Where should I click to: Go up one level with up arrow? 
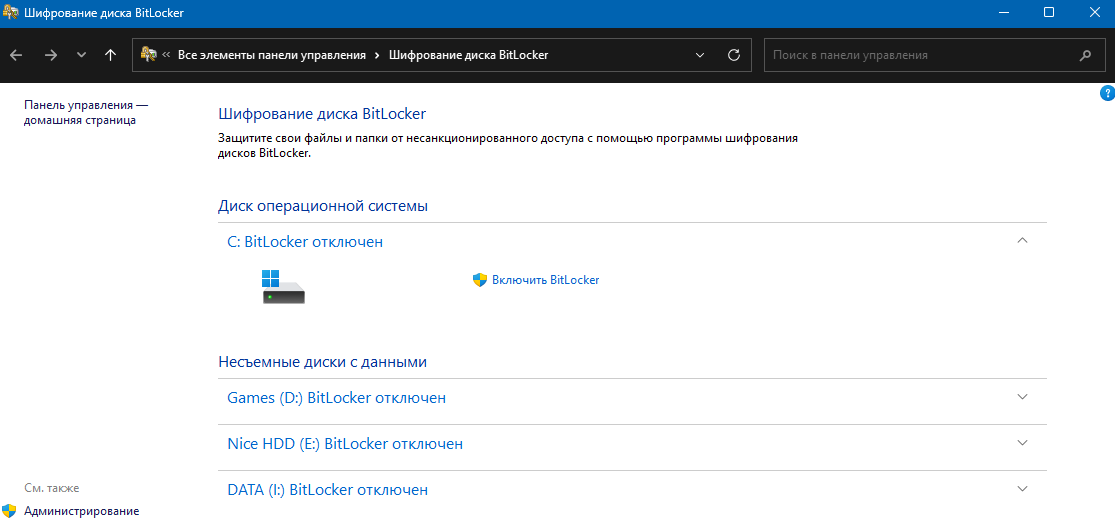click(x=110, y=55)
